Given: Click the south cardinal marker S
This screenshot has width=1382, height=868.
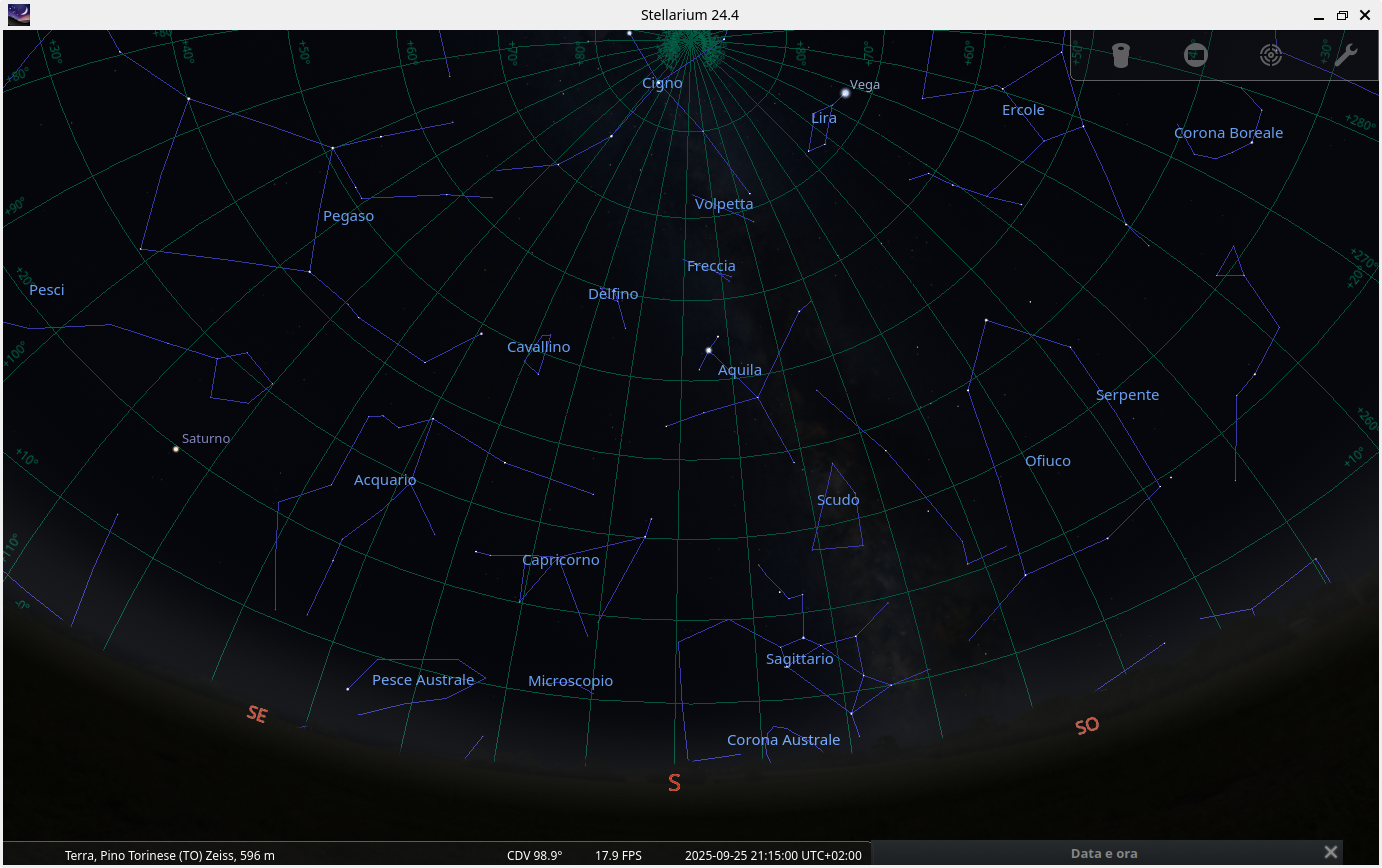Looking at the screenshot, I should click(673, 783).
